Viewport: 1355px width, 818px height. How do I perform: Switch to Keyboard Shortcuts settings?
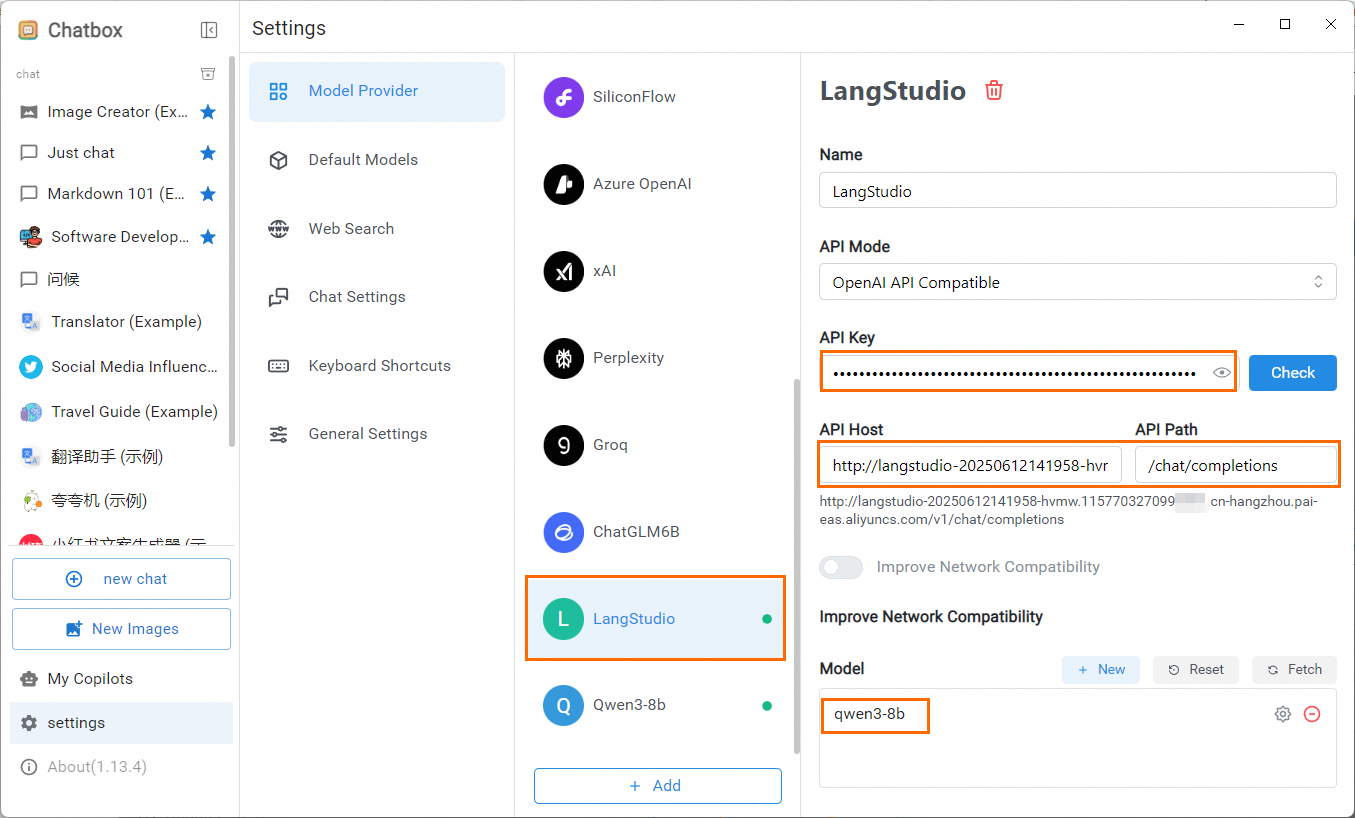pos(378,365)
